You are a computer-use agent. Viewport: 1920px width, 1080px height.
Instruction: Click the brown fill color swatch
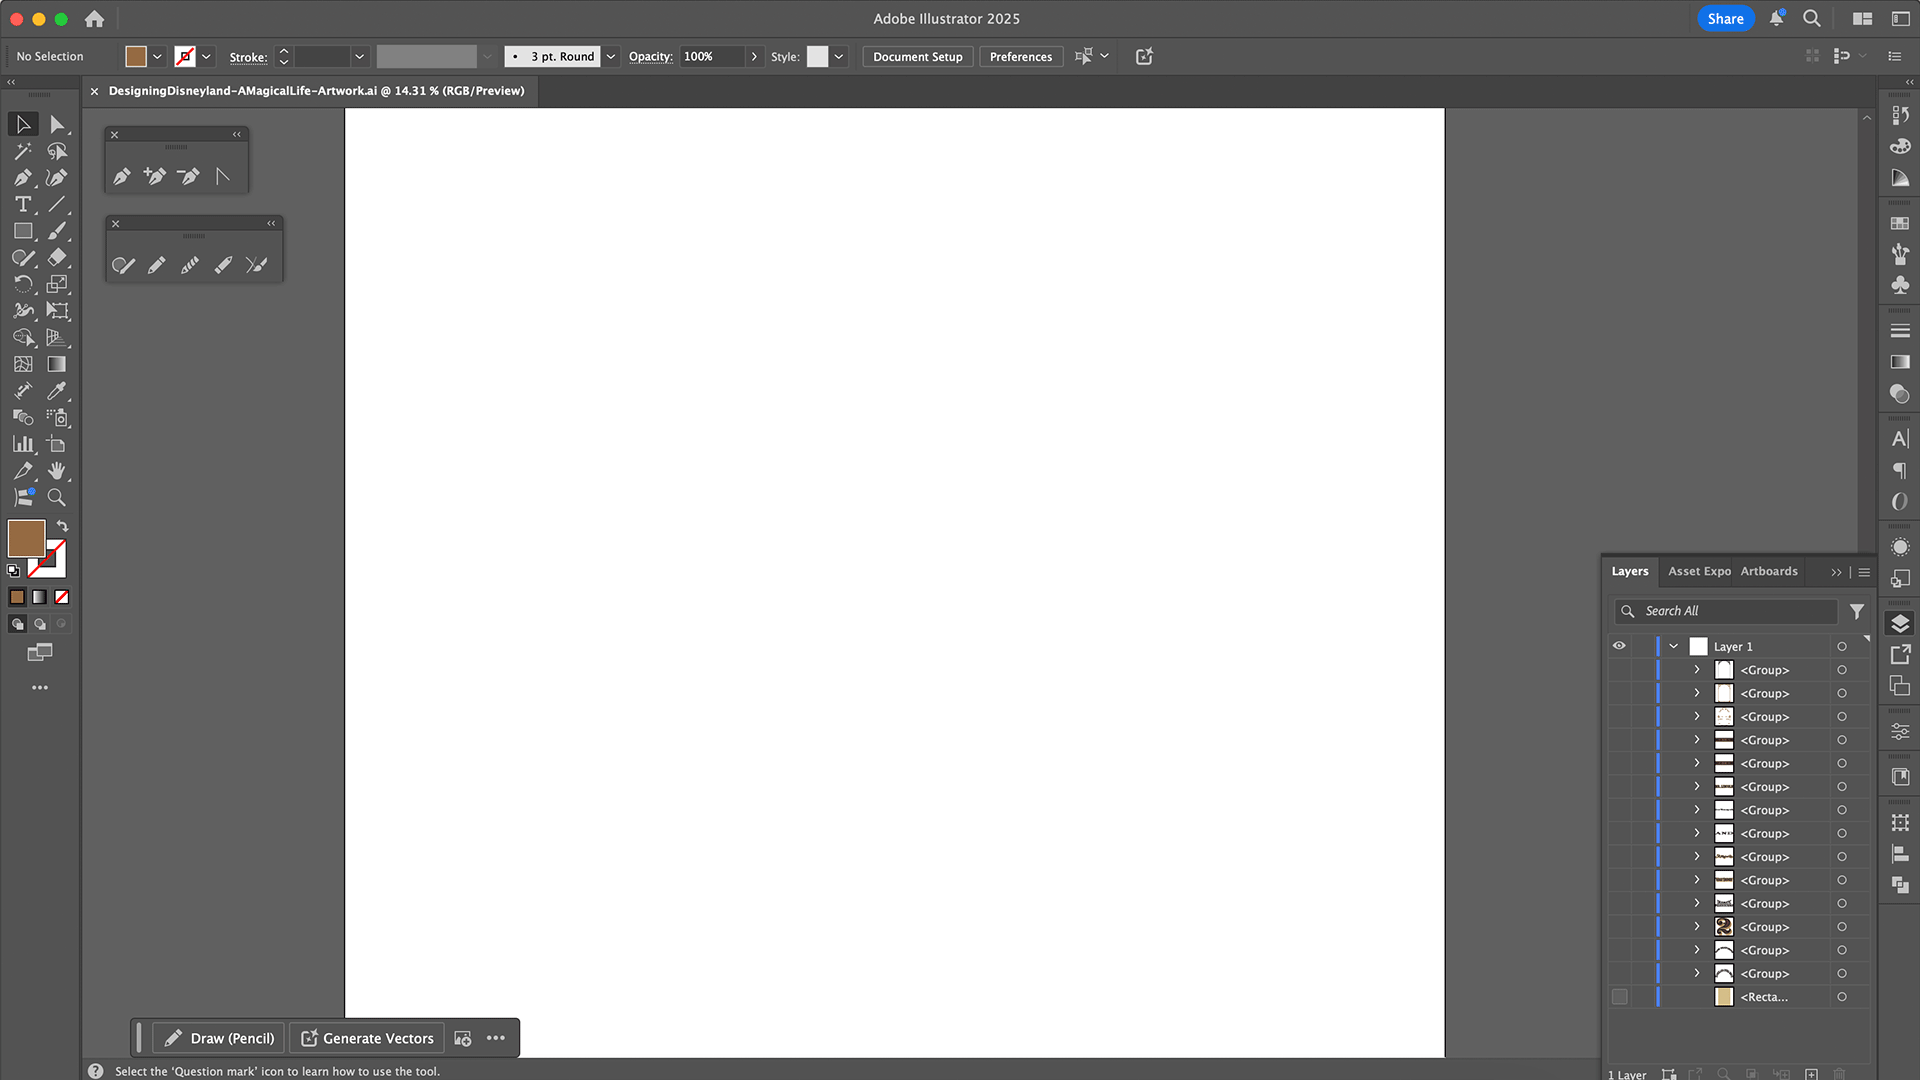pos(26,538)
